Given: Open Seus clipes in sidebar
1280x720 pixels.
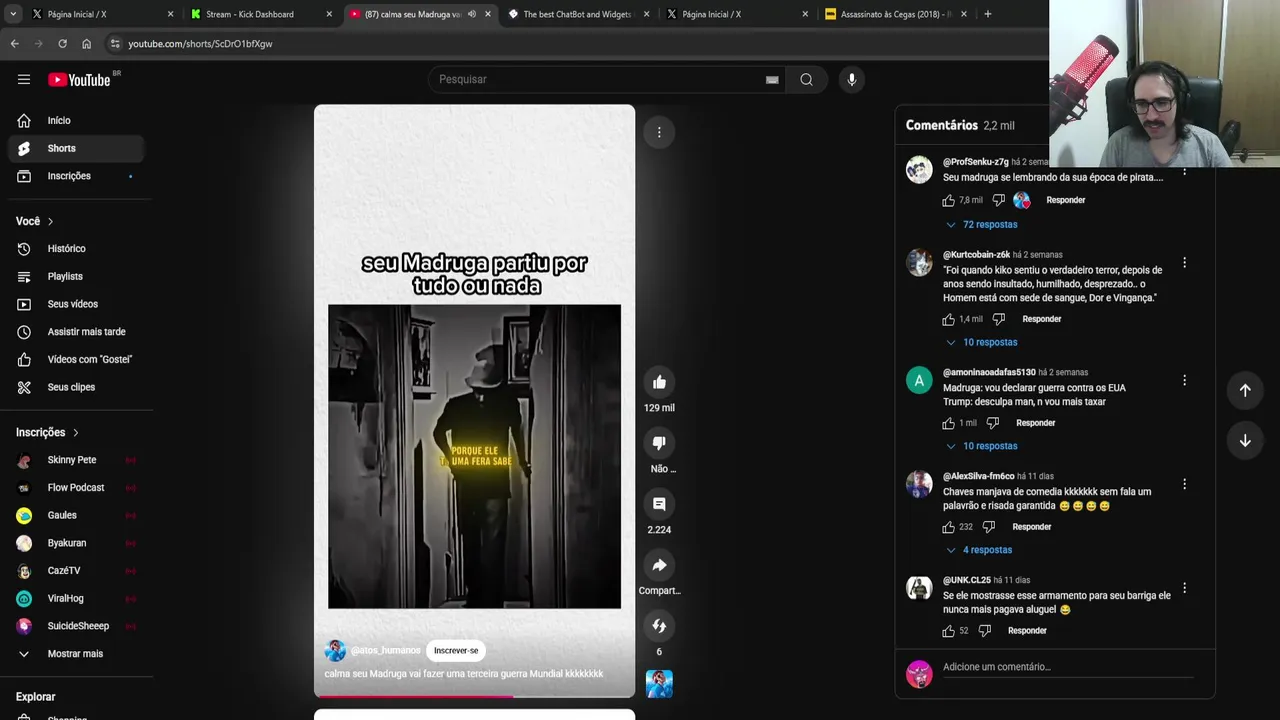Looking at the screenshot, I should pyautogui.click(x=76, y=387).
